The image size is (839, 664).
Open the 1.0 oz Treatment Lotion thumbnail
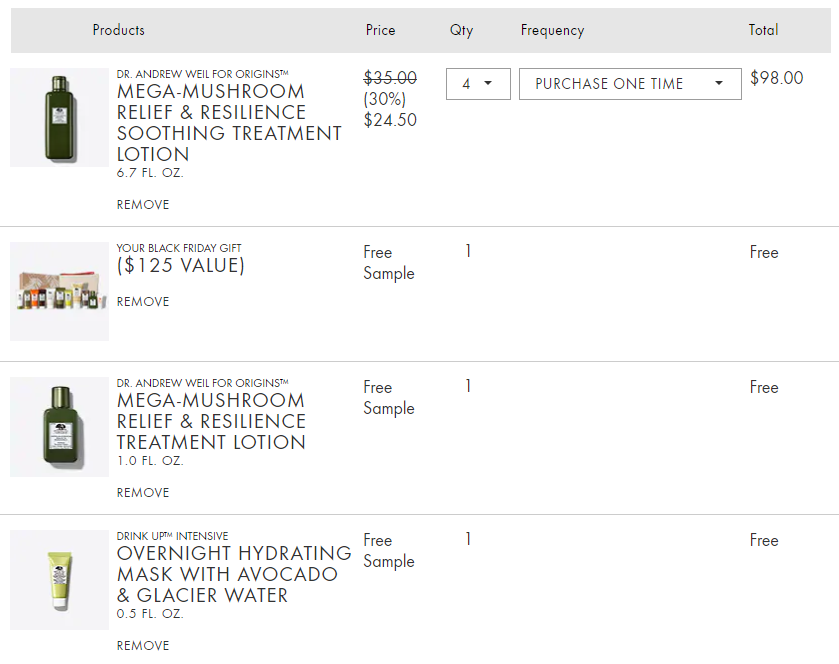pyautogui.click(x=59, y=427)
